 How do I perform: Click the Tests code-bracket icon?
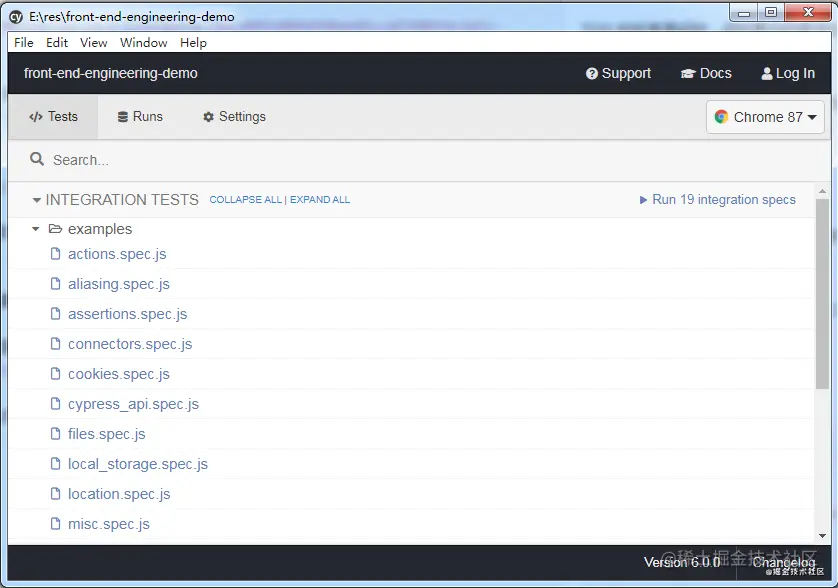pos(36,117)
